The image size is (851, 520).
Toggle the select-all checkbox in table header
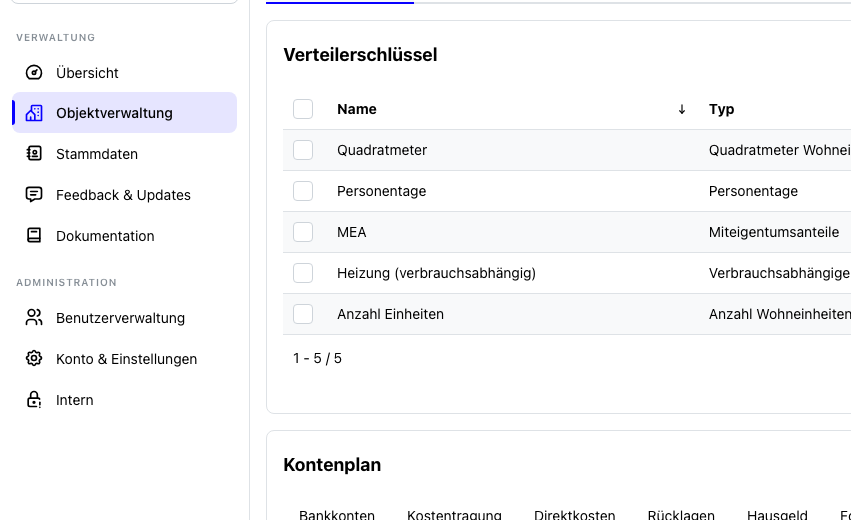point(303,109)
